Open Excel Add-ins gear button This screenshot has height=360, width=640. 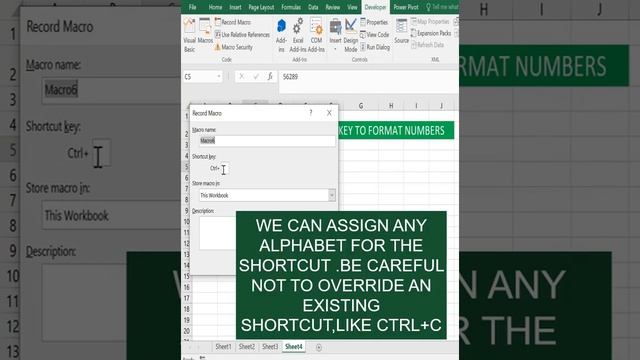[298, 36]
